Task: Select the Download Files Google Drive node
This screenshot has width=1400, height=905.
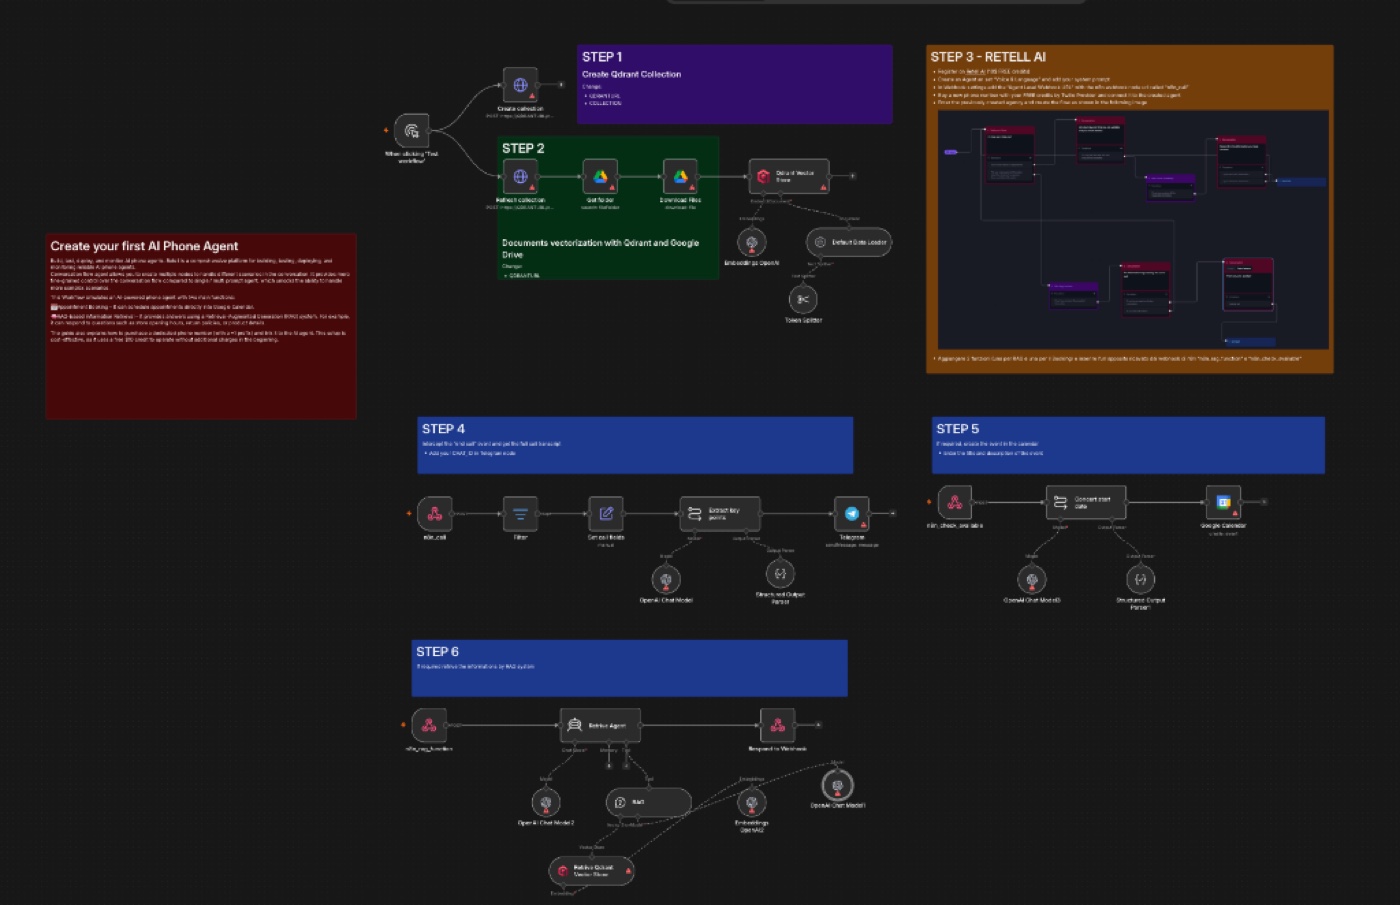Action: (680, 177)
